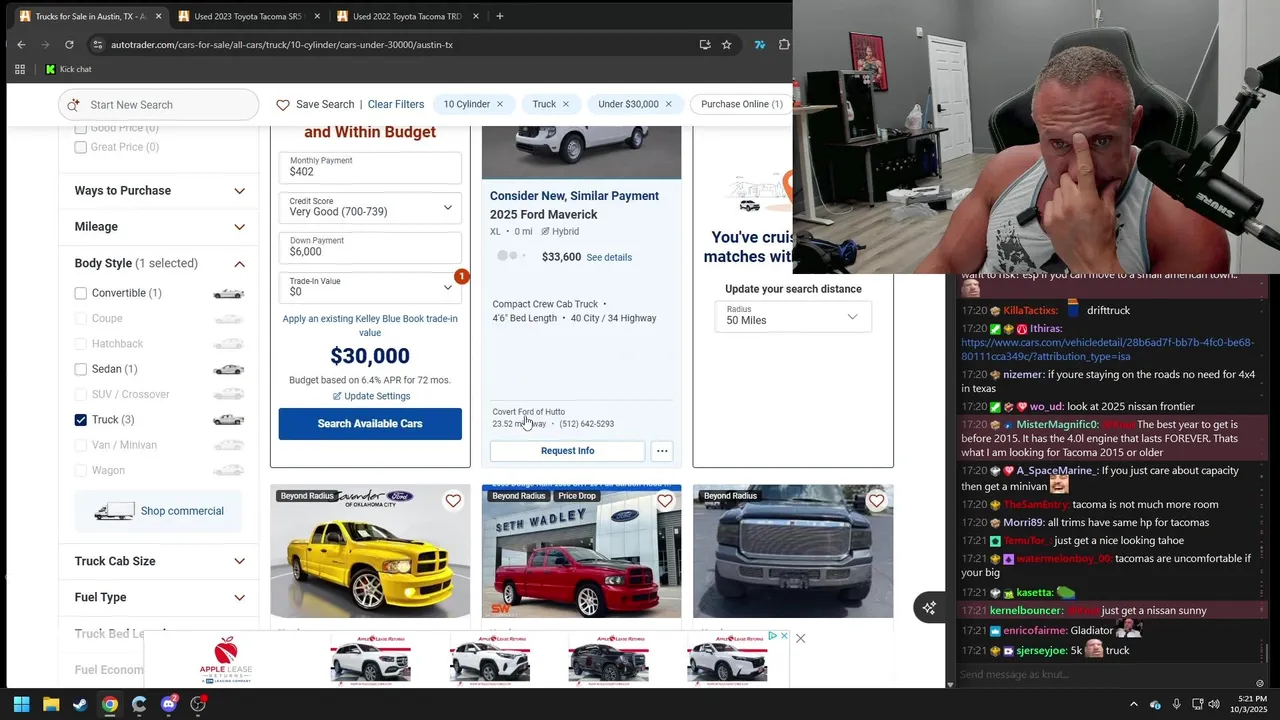The width and height of the screenshot is (1280, 720).
Task: Open a new browser tab
Action: pos(500,16)
